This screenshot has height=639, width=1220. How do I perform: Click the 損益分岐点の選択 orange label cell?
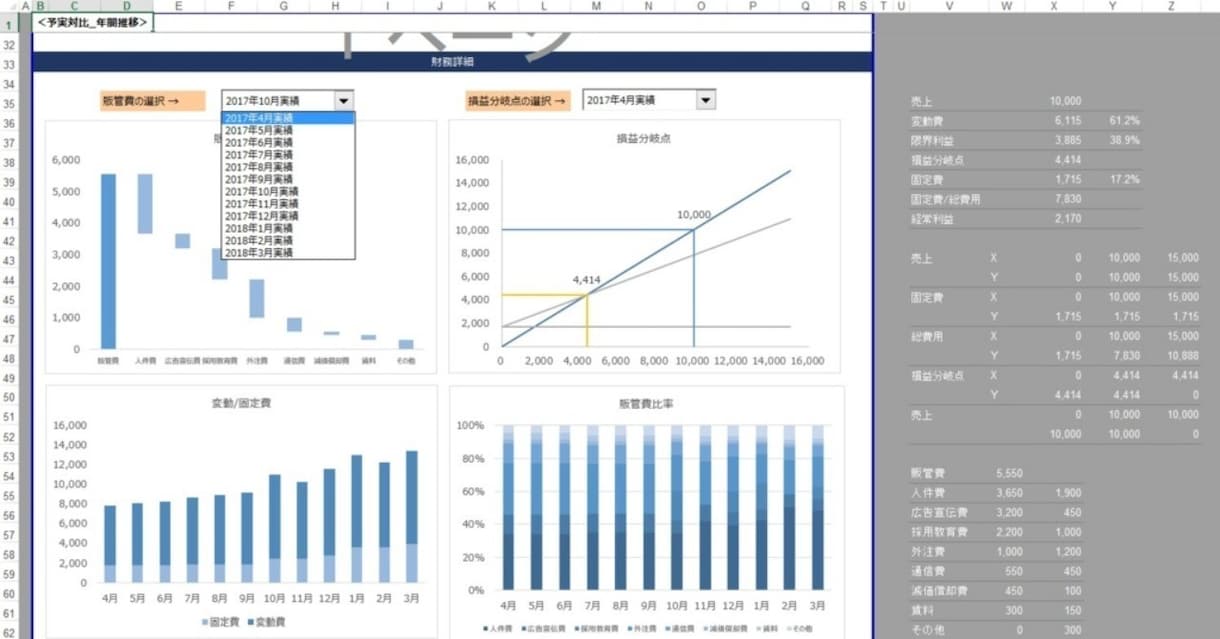click(518, 101)
